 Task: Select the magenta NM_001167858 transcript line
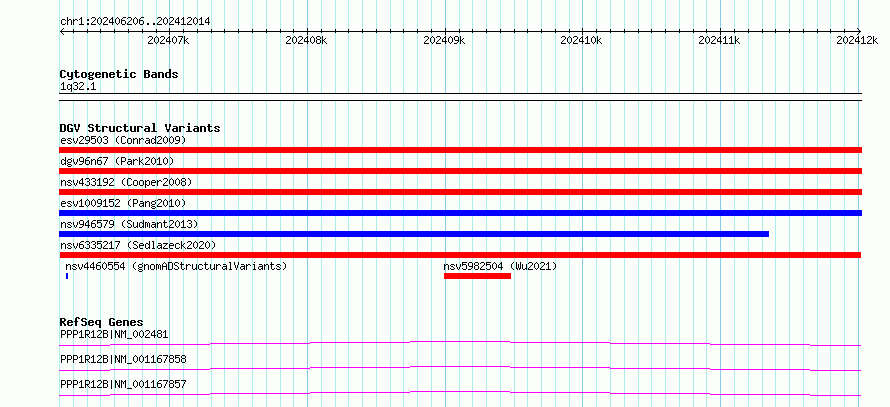click(x=460, y=368)
